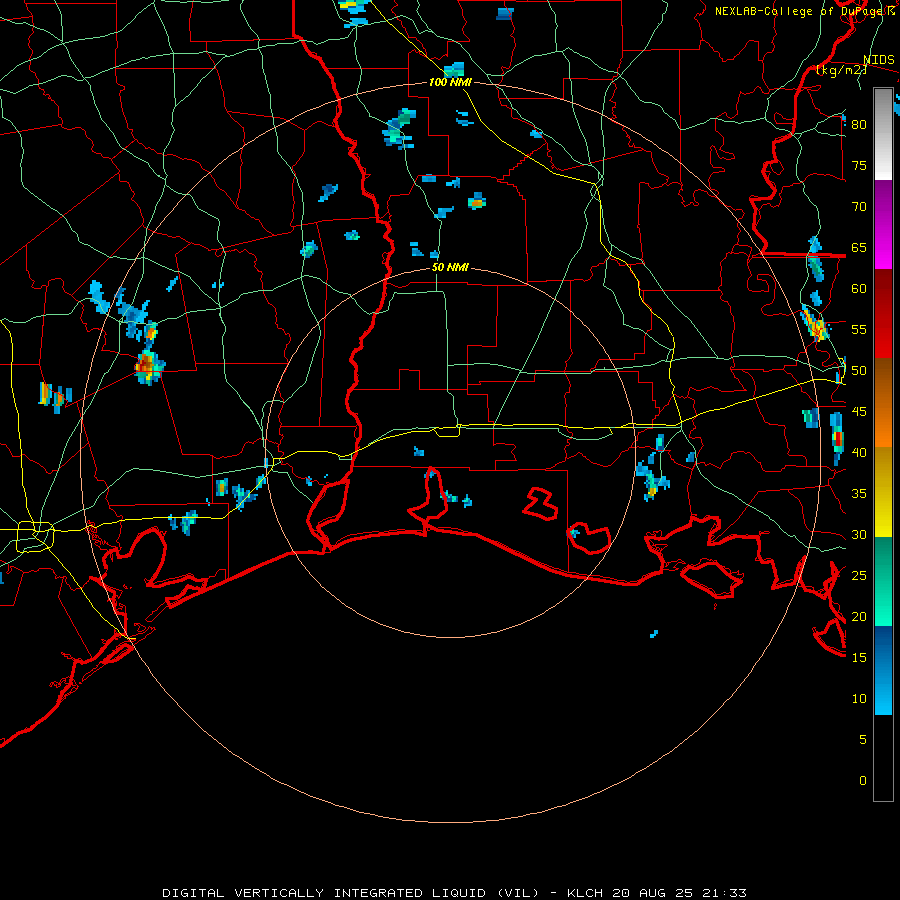Click the '100 NMI' range ring label
Screen dimensions: 900x900
(450, 83)
